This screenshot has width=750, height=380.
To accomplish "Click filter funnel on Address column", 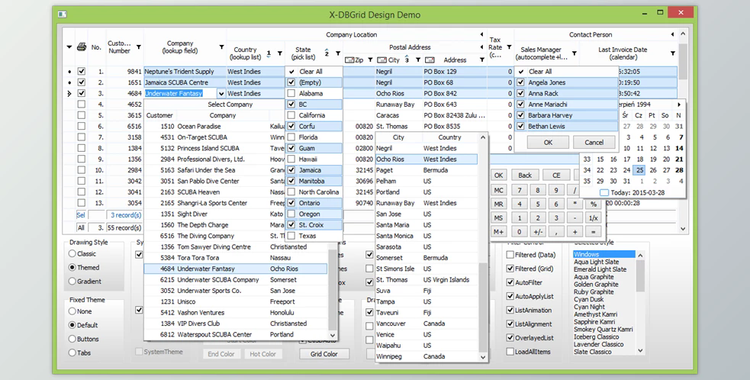I will [x=482, y=60].
